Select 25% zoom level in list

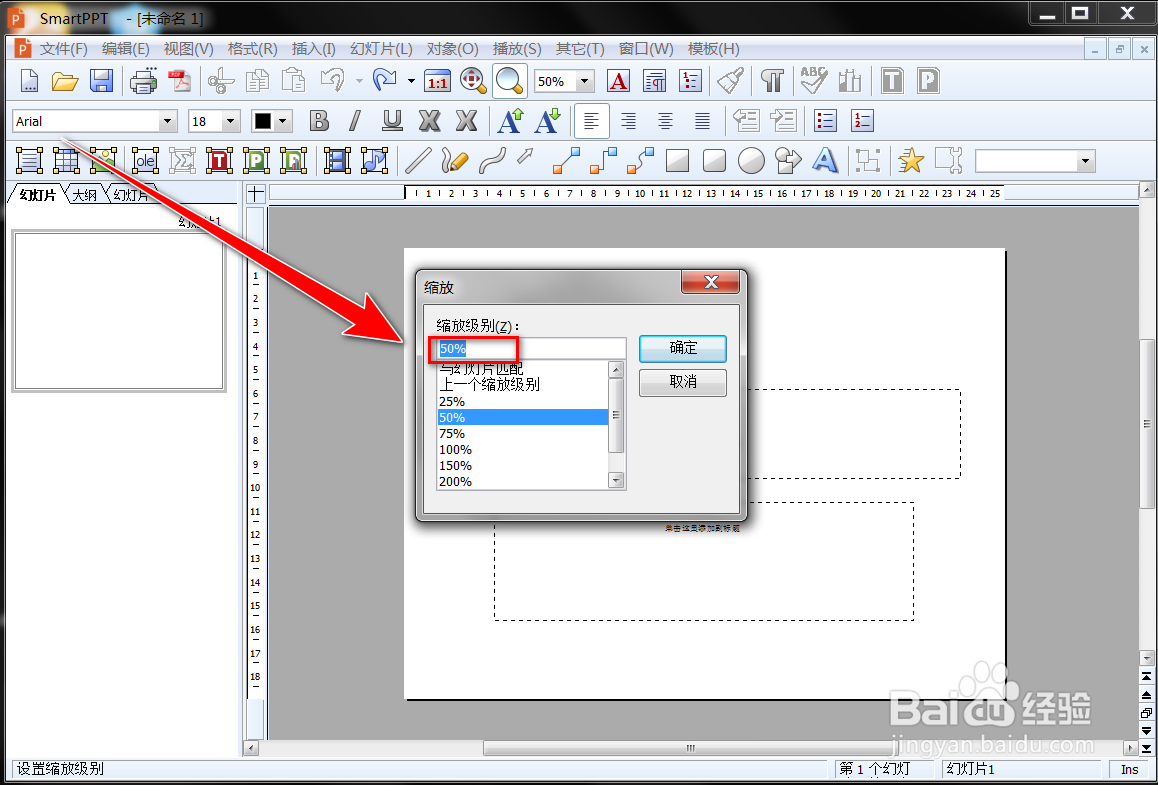pos(522,401)
